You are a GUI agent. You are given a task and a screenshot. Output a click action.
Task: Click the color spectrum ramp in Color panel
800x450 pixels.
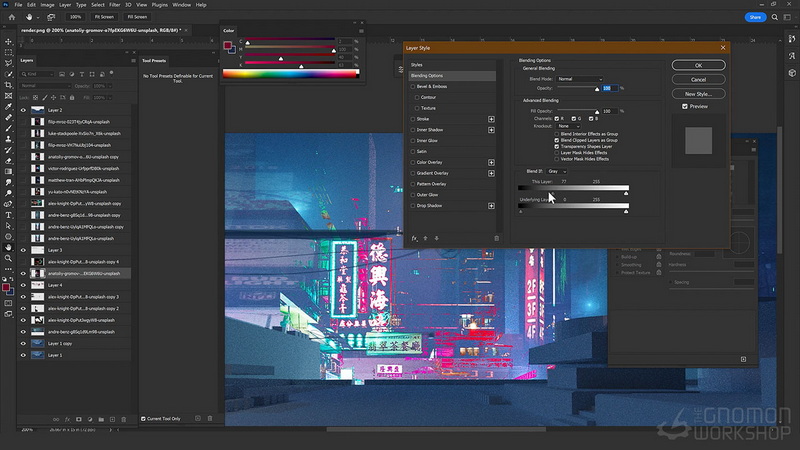tap(291, 74)
